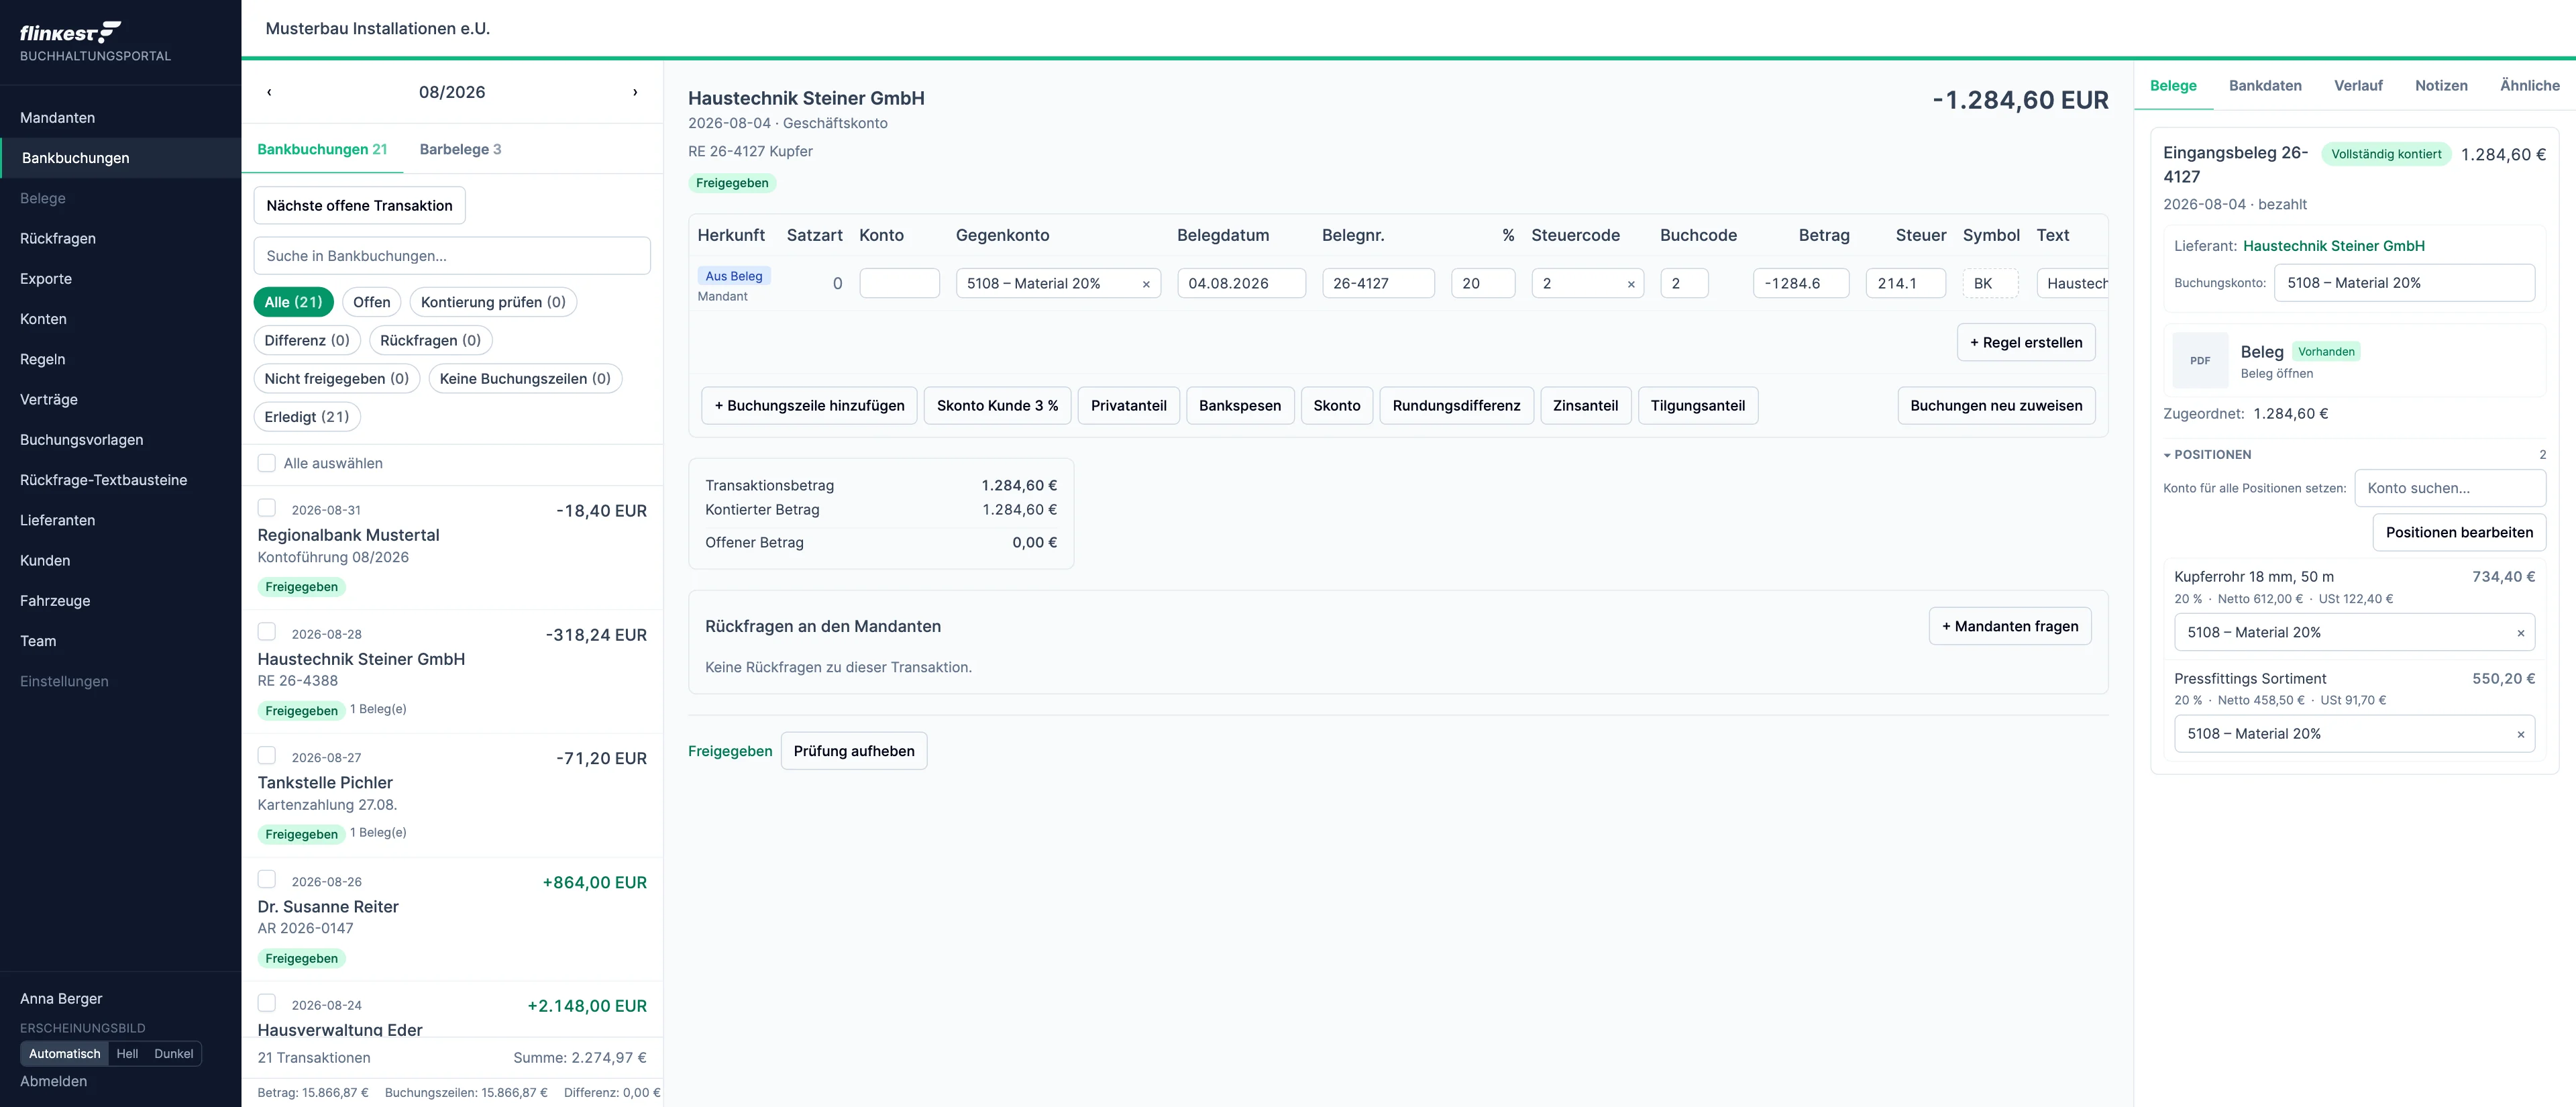The image size is (2576, 1107).
Task: Open the Bankdaten tab
Action: (x=2265, y=86)
